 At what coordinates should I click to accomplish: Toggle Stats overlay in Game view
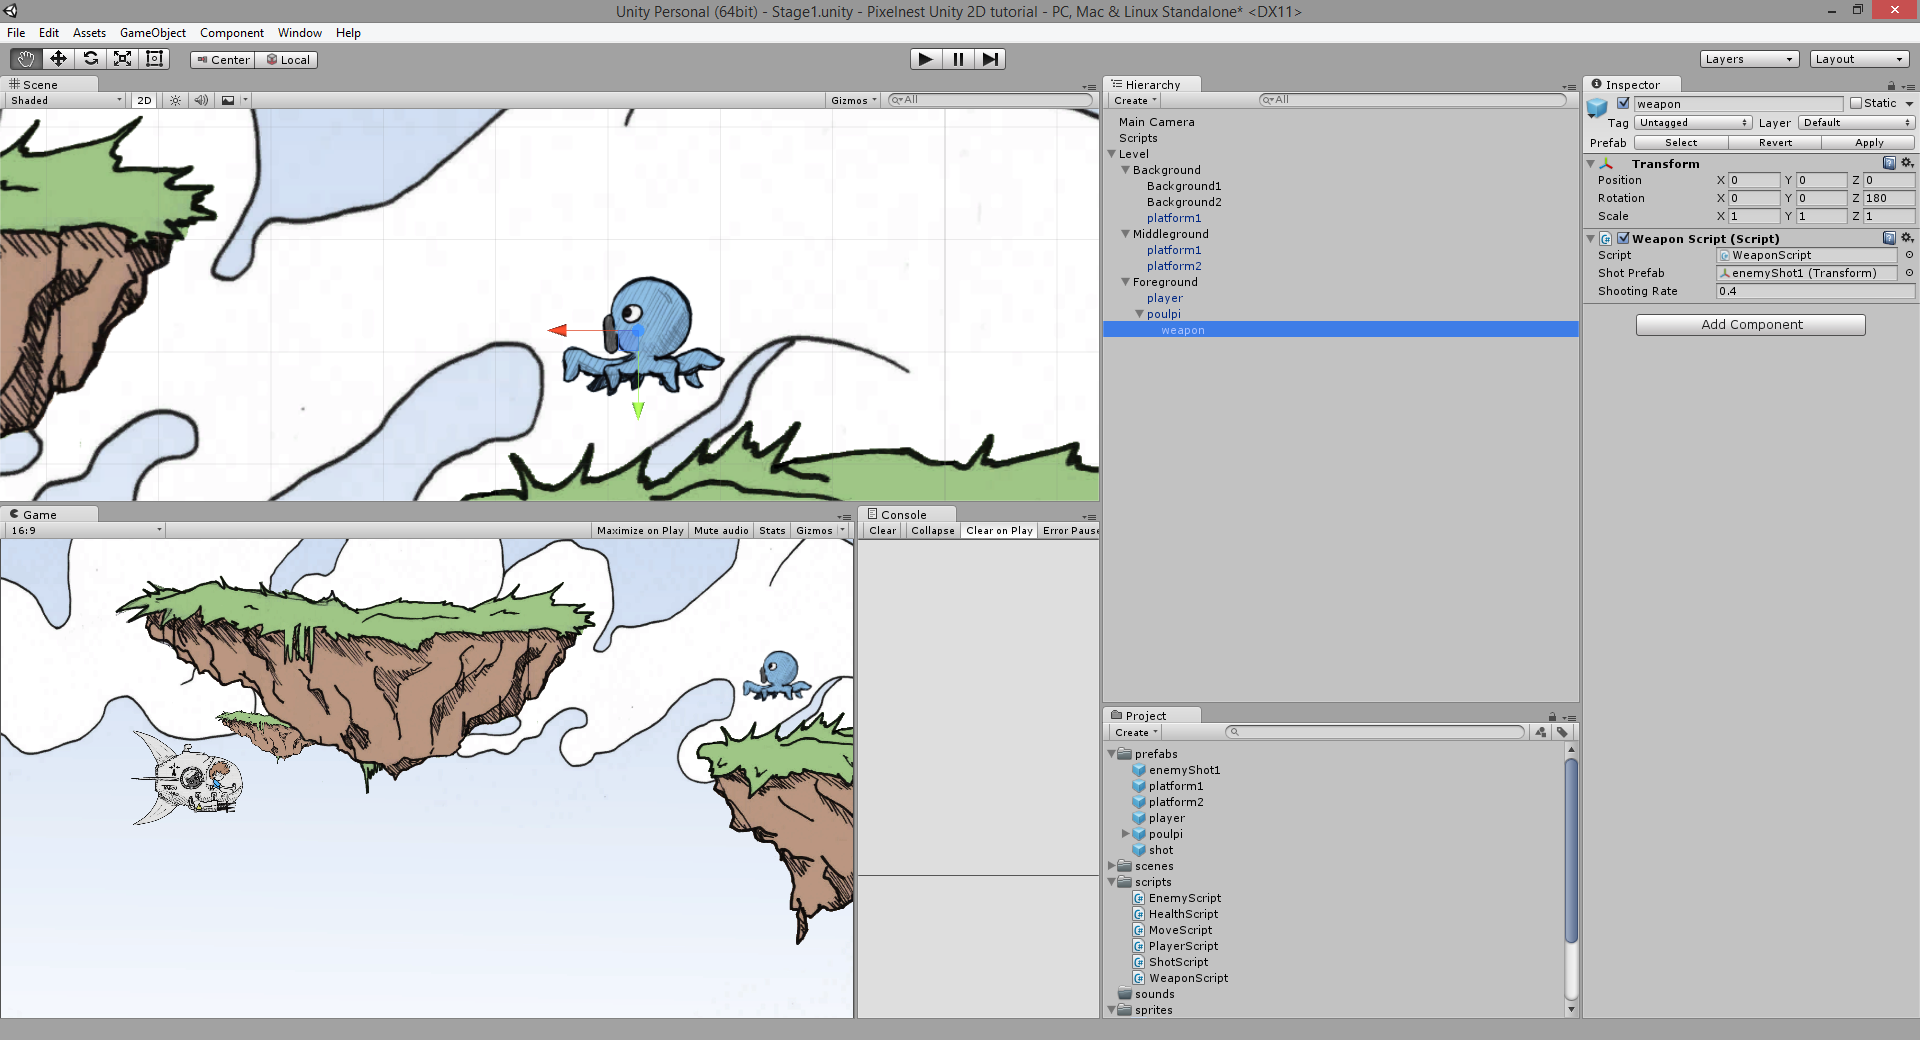coord(772,531)
